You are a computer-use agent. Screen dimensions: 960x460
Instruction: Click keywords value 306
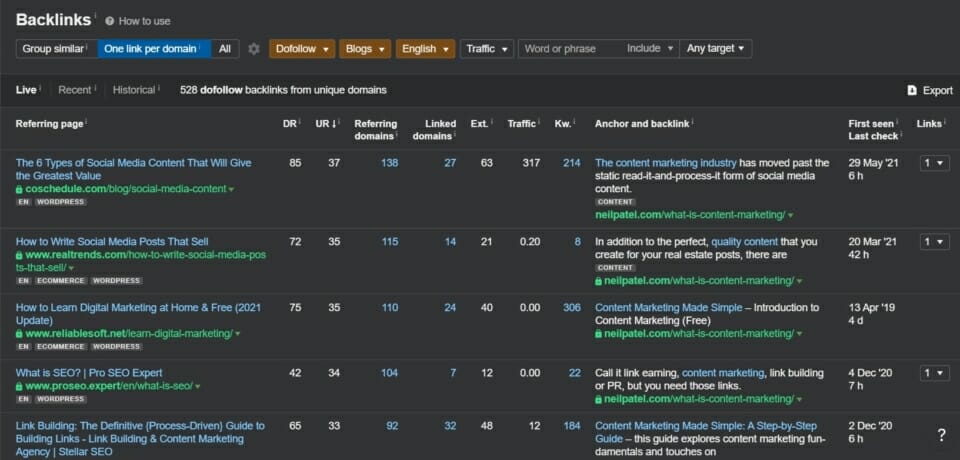point(571,307)
